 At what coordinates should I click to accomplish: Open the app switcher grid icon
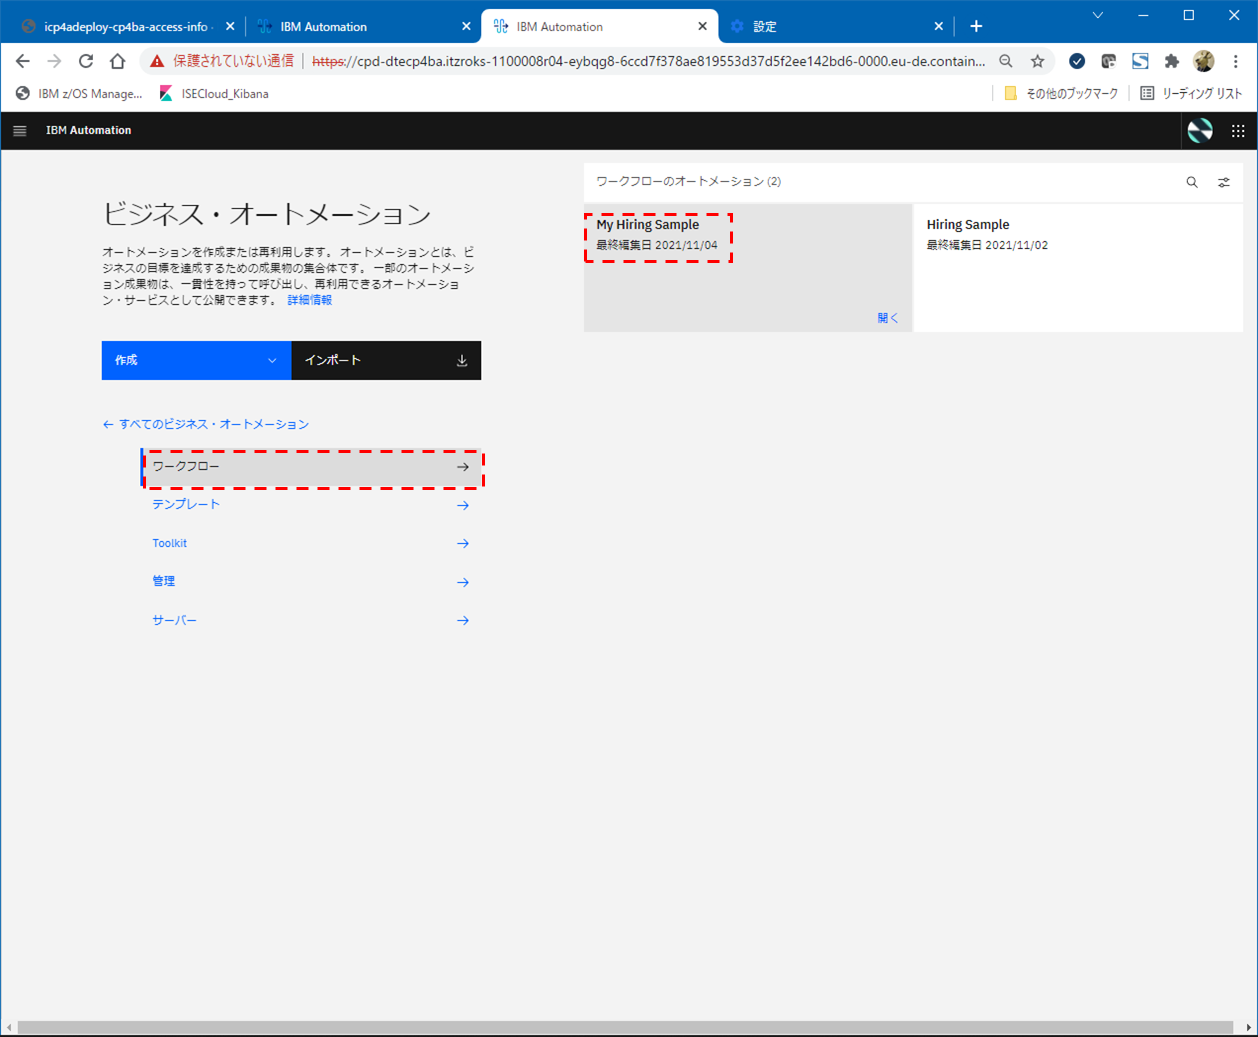(1238, 131)
